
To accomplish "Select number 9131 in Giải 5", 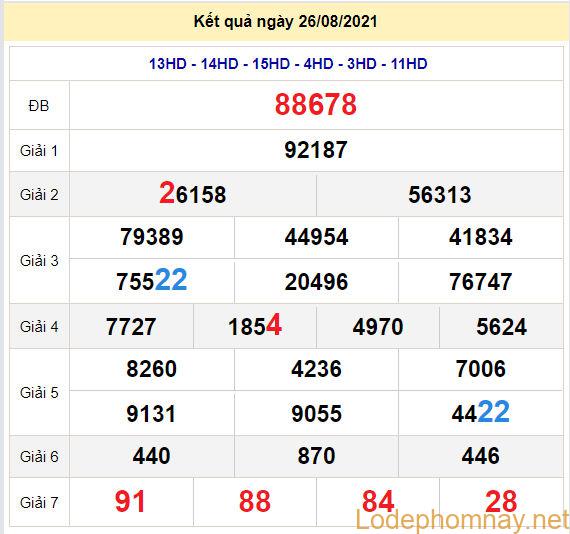I will [151, 414].
